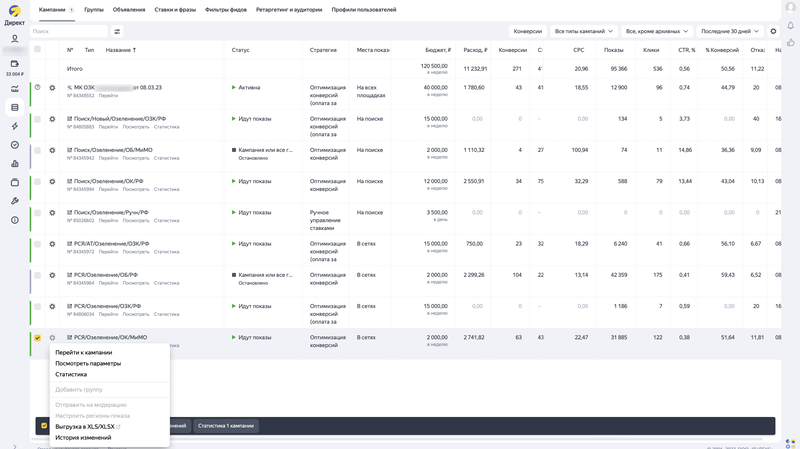This screenshot has width=800, height=449.
Task: Click Перейти link under МК ОЗК campaign
Action: [x=108, y=95]
